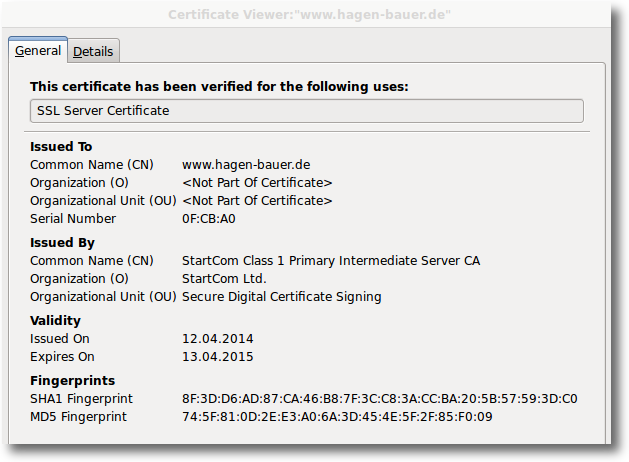This screenshot has width=629, height=462.
Task: Click the MD5 Fingerprint label
Action: coord(78,417)
